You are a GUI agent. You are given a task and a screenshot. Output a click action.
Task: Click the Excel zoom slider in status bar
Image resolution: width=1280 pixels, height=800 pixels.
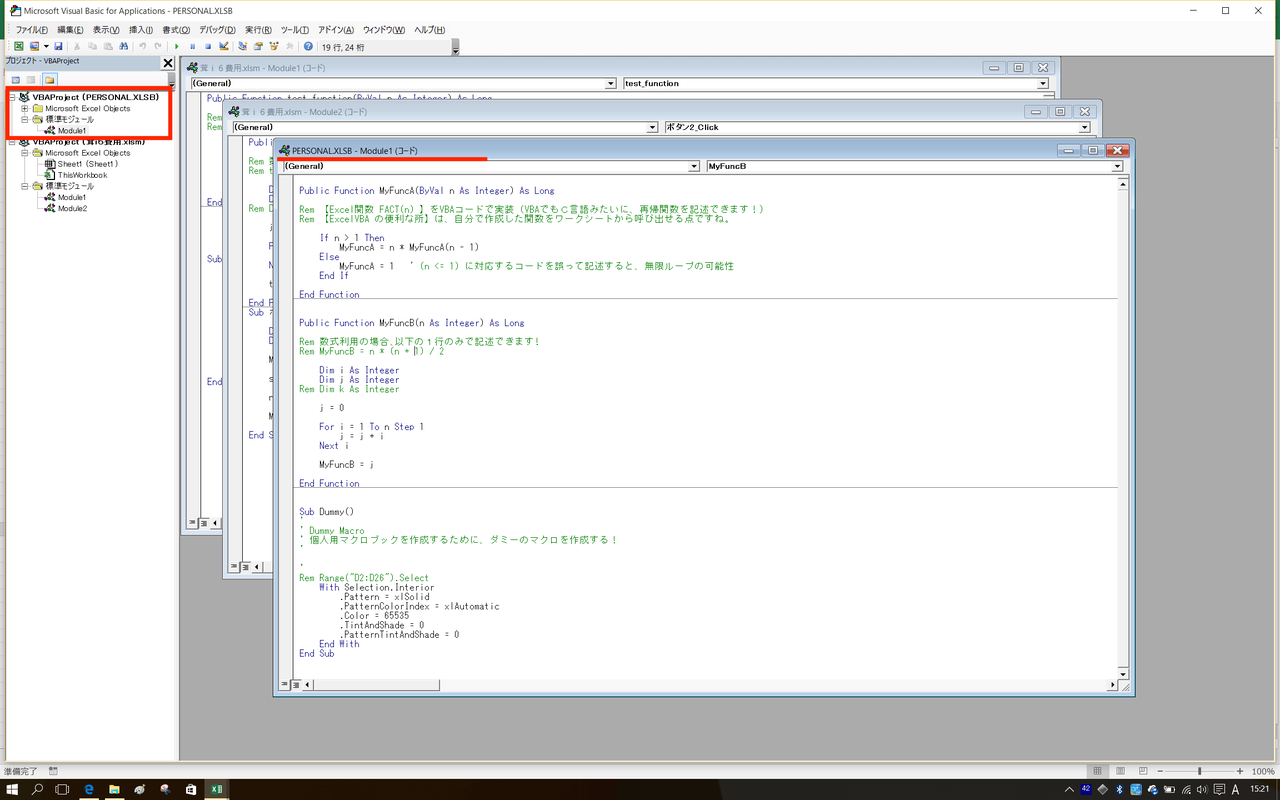1199,771
